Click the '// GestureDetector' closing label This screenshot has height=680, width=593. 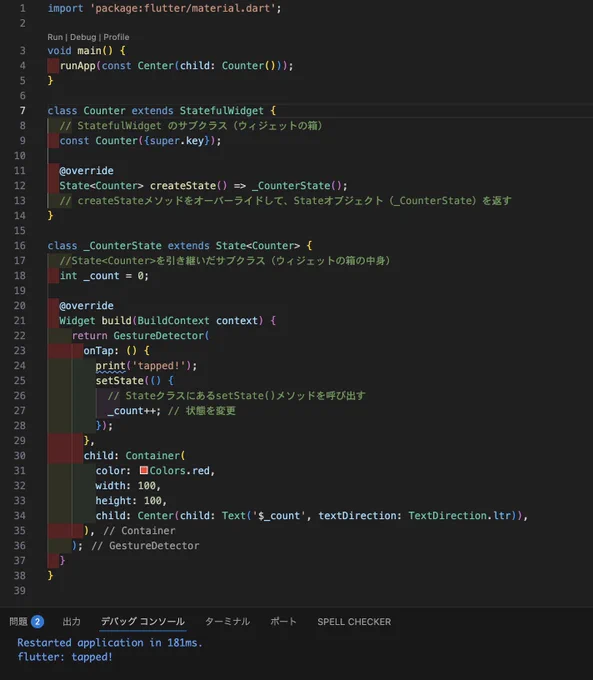coord(145,546)
